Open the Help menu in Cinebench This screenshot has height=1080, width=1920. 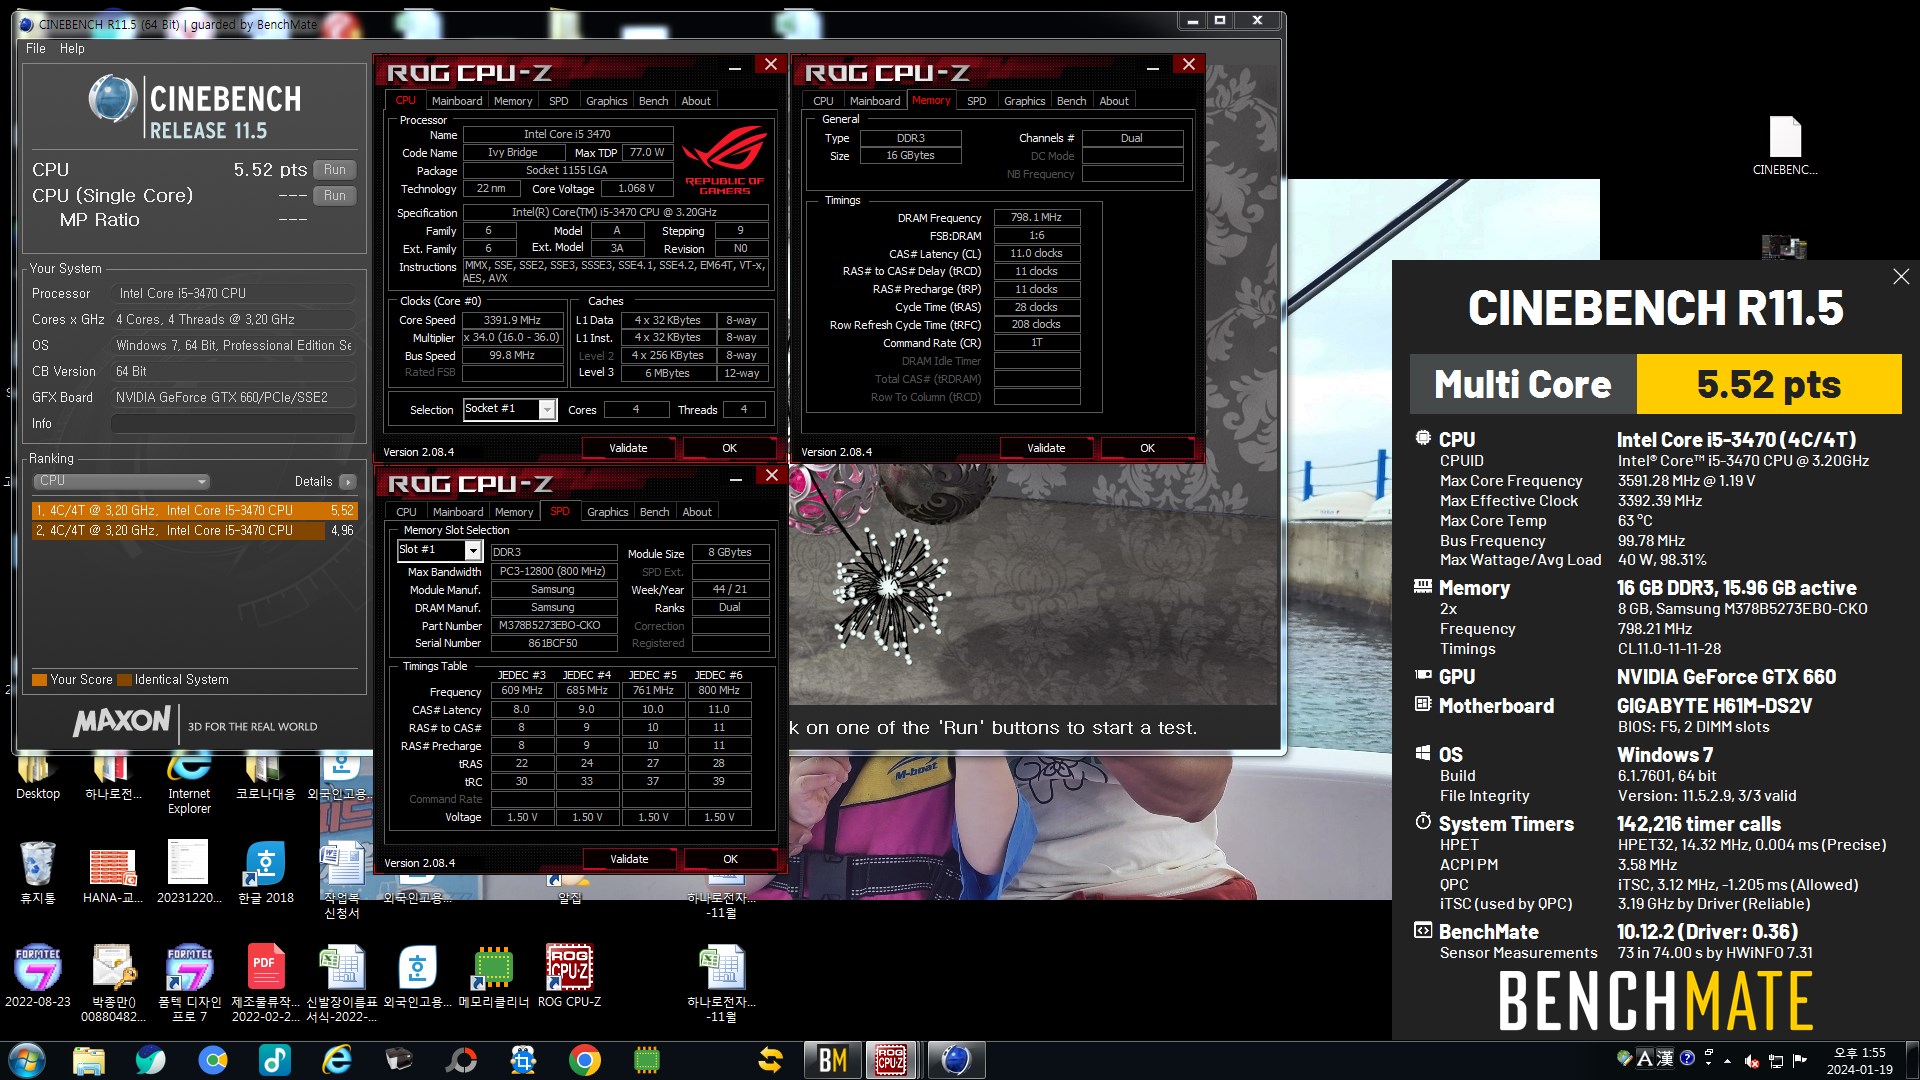[x=72, y=48]
